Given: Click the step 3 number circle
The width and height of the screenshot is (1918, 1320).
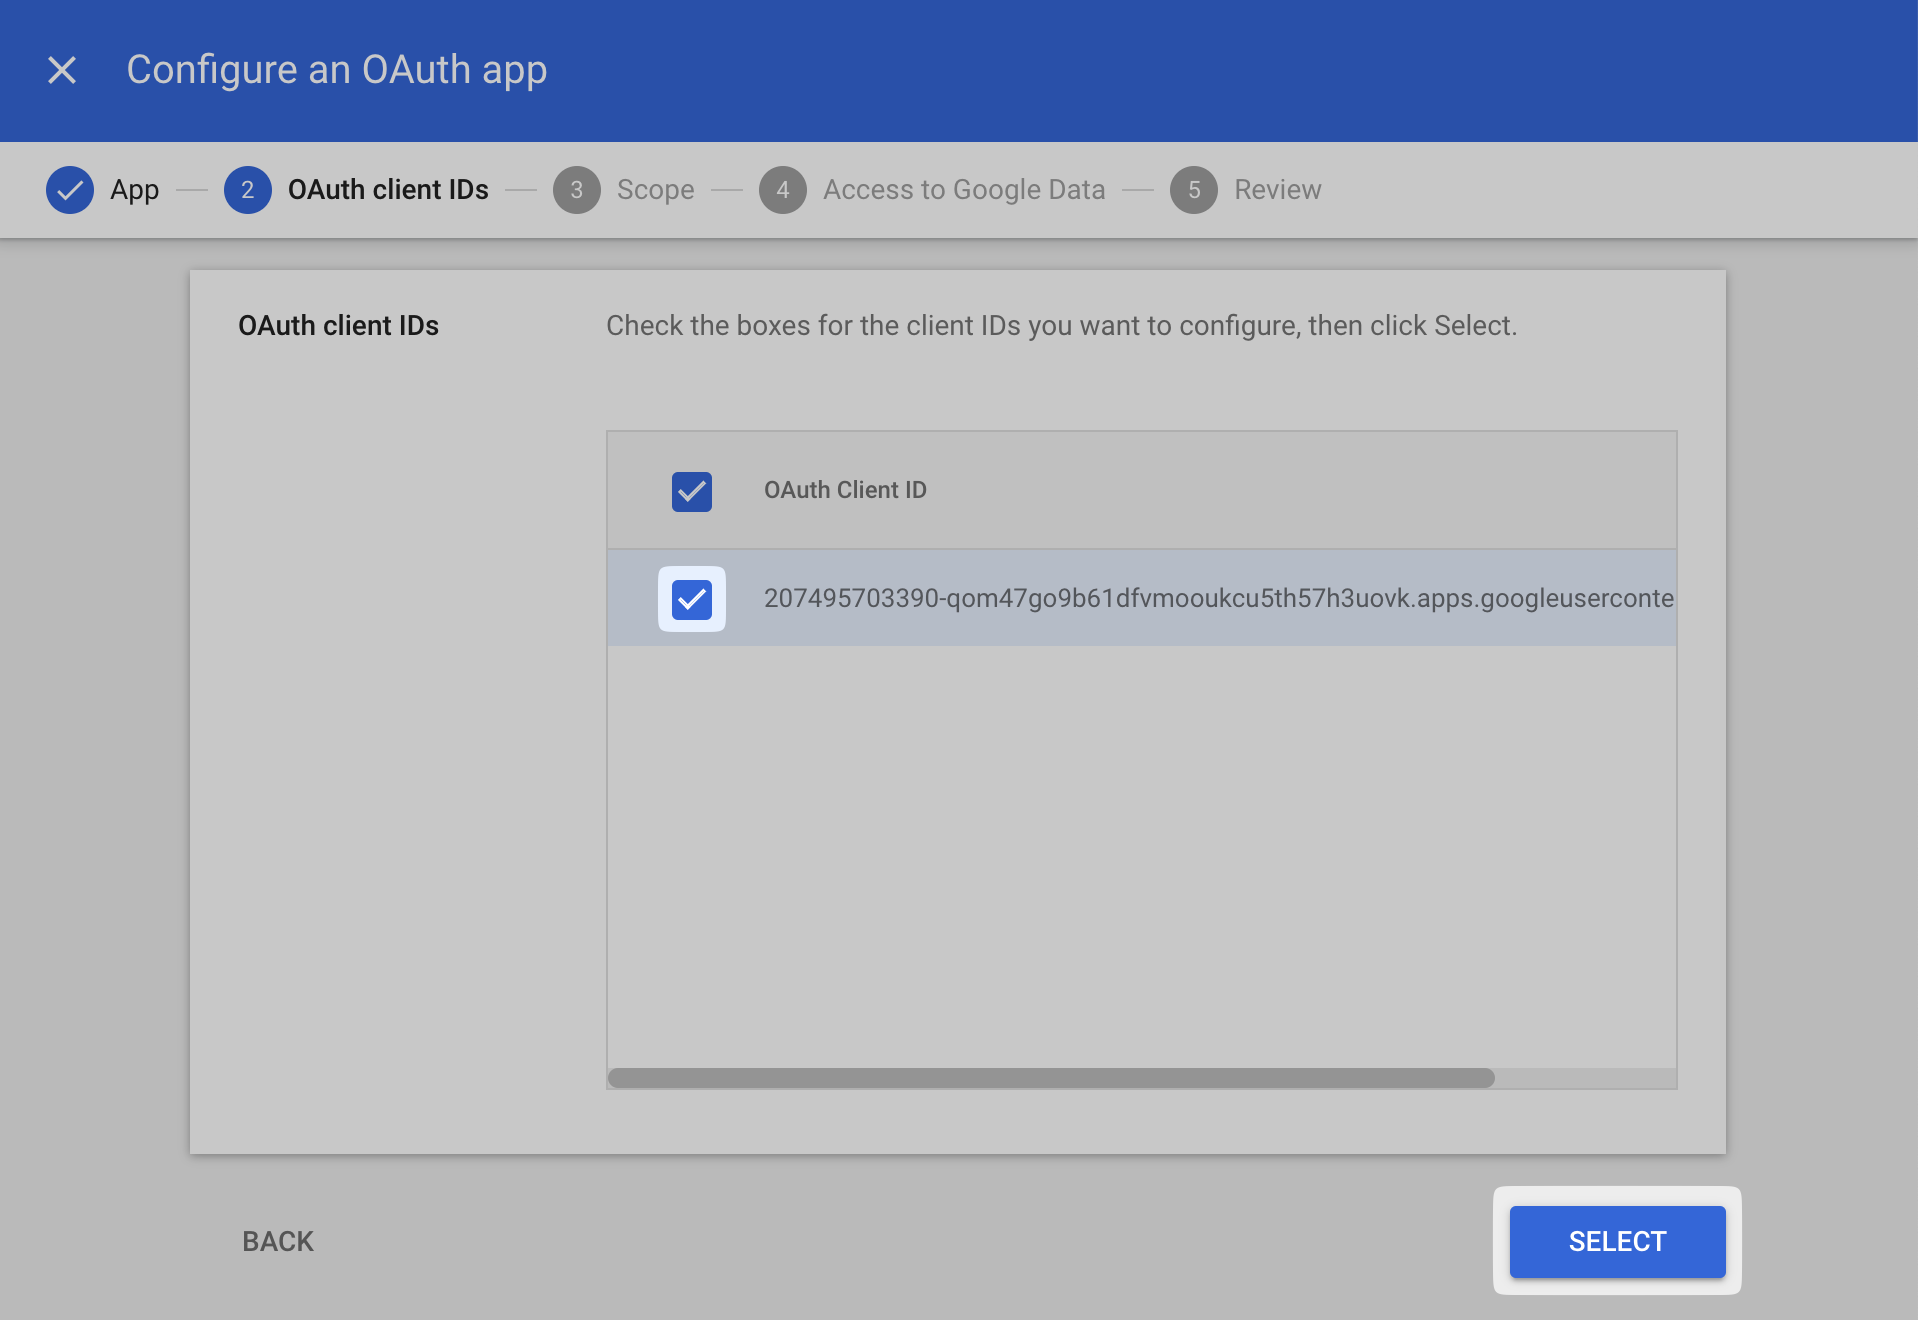Looking at the screenshot, I should point(576,190).
